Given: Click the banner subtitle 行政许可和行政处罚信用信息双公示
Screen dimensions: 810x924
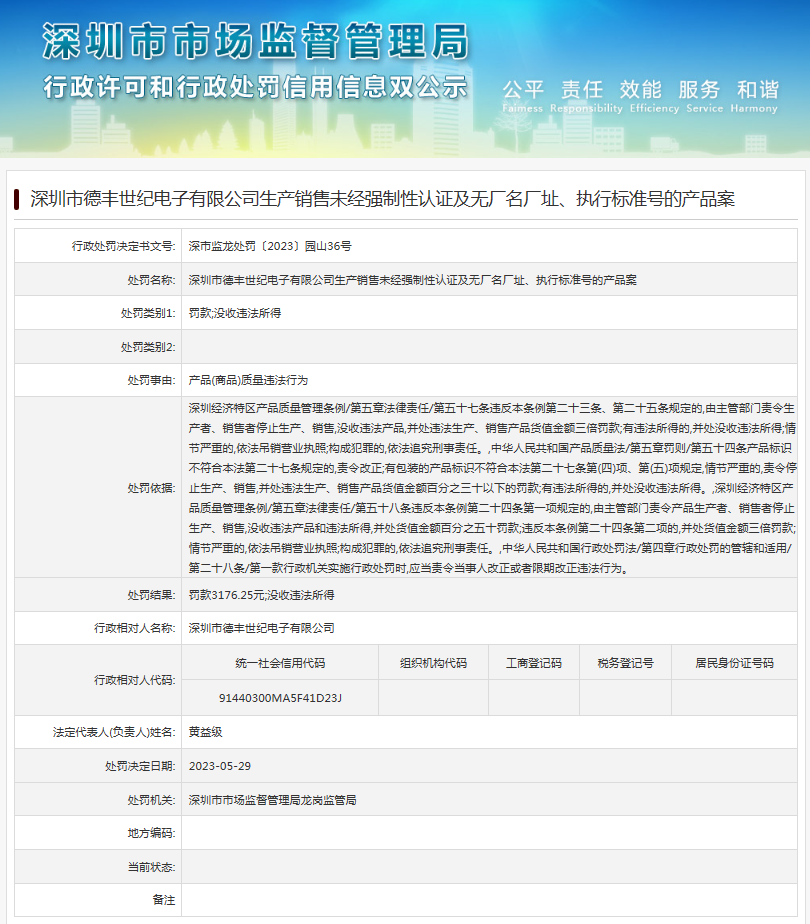Looking at the screenshot, I should click(x=256, y=87).
